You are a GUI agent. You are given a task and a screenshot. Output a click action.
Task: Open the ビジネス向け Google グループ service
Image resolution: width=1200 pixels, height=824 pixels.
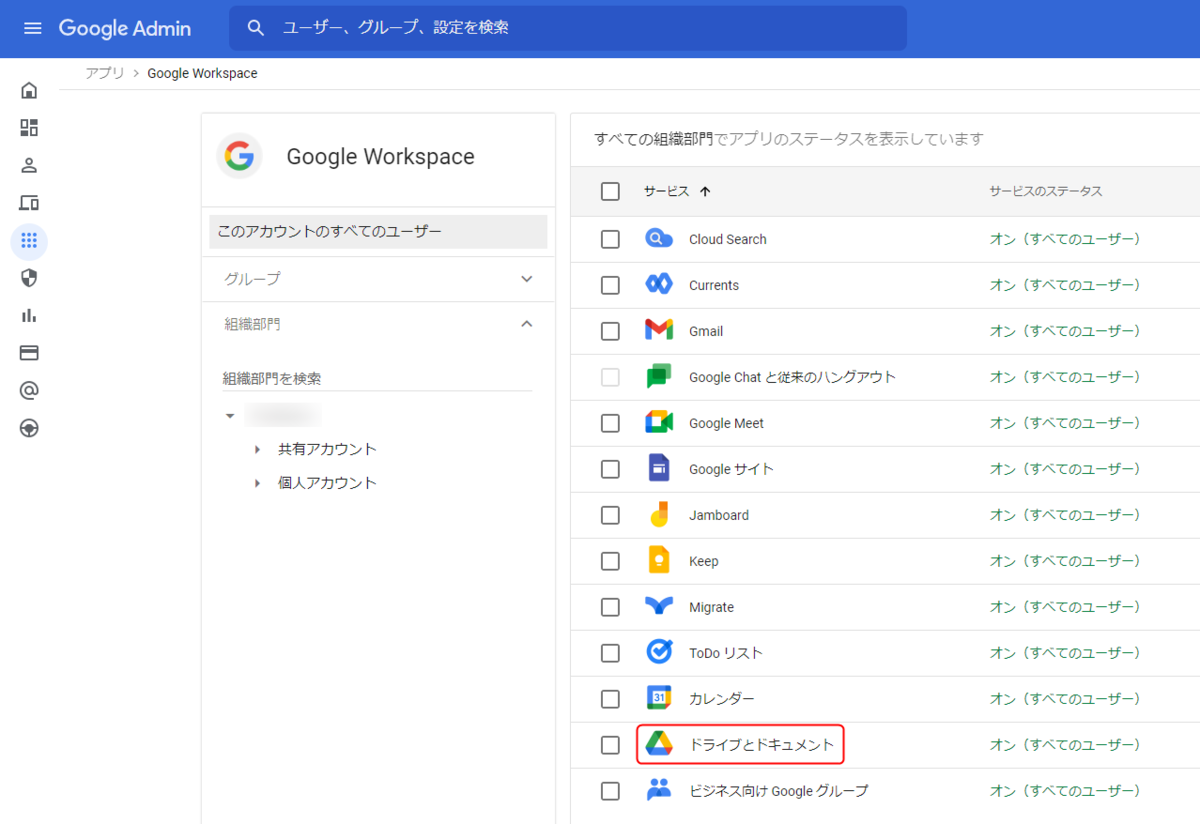[x=779, y=791]
